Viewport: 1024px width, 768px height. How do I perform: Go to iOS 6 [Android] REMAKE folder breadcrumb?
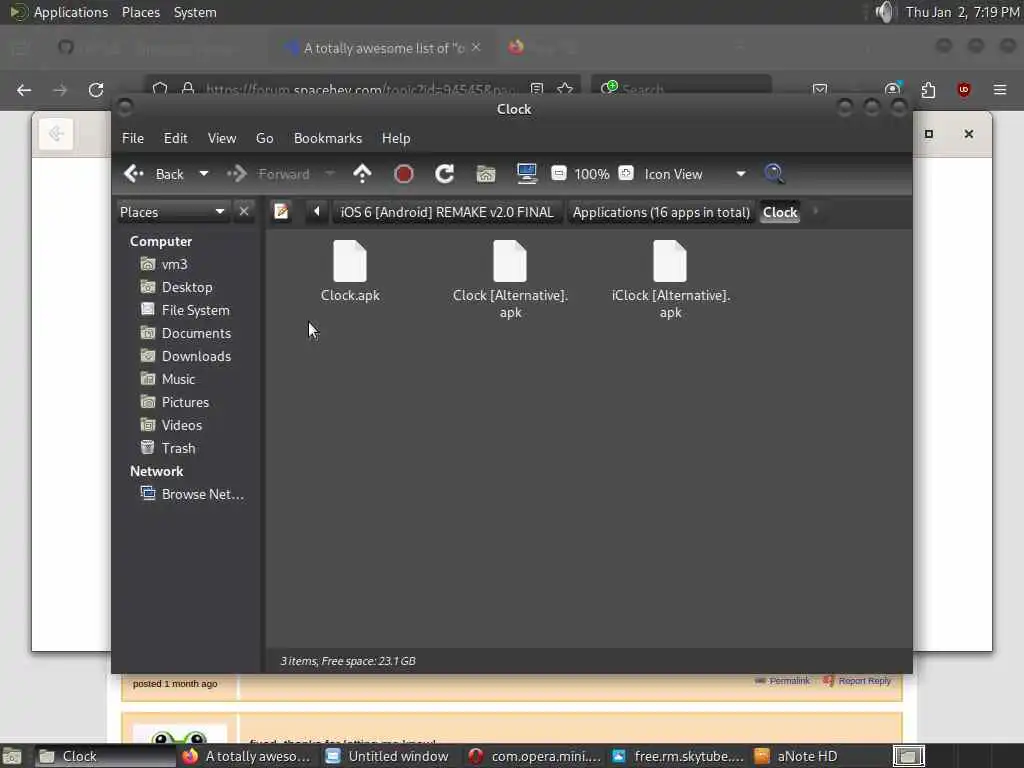447,212
